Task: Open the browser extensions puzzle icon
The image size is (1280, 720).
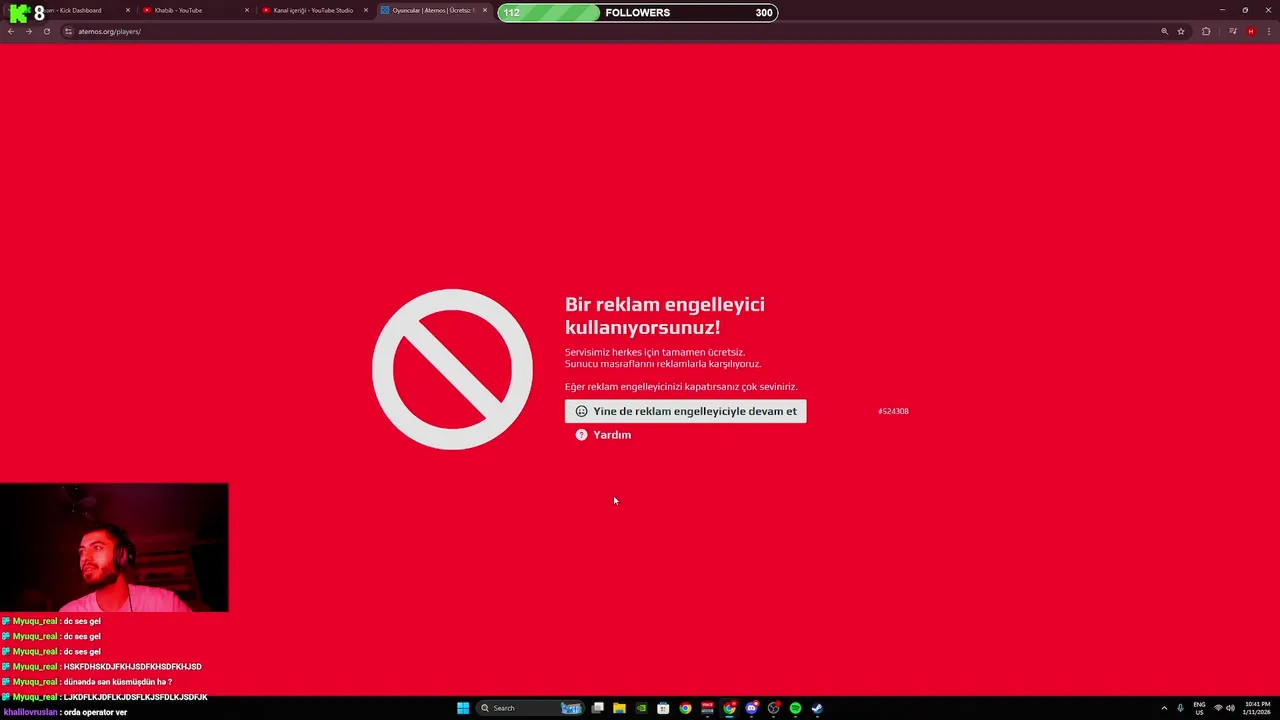Action: [1206, 31]
